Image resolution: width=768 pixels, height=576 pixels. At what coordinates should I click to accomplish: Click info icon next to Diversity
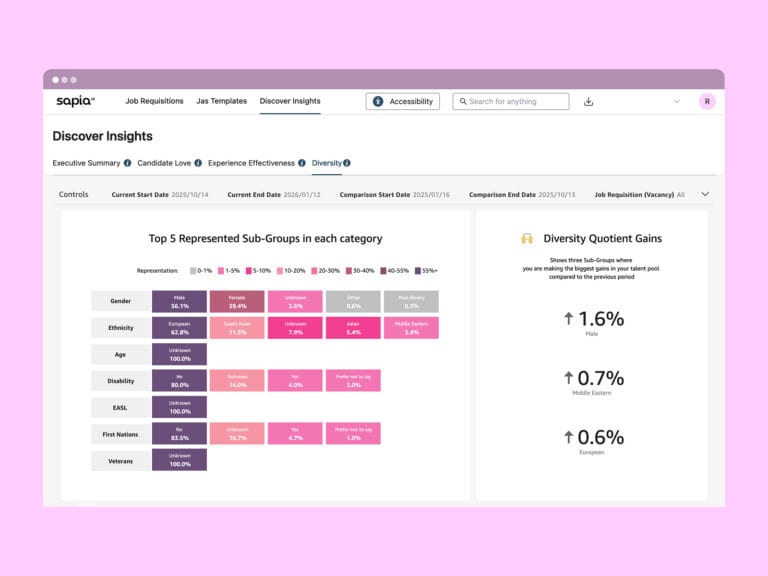click(347, 163)
